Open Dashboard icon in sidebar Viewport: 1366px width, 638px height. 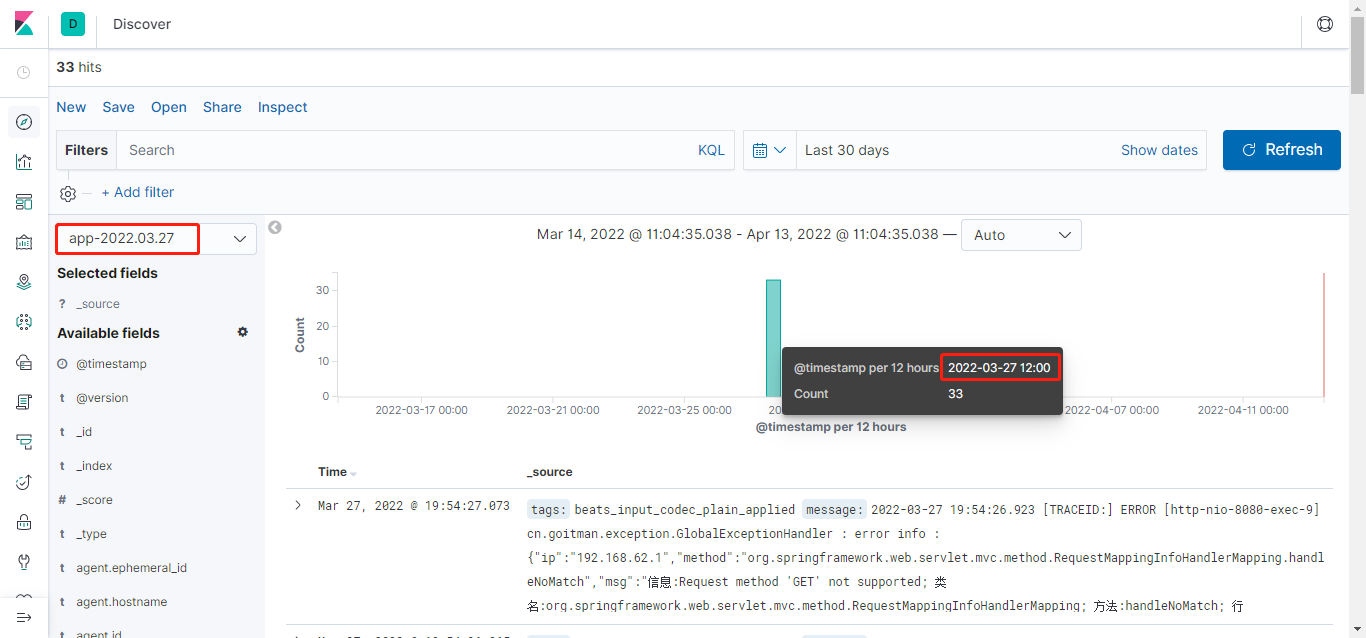click(x=24, y=202)
